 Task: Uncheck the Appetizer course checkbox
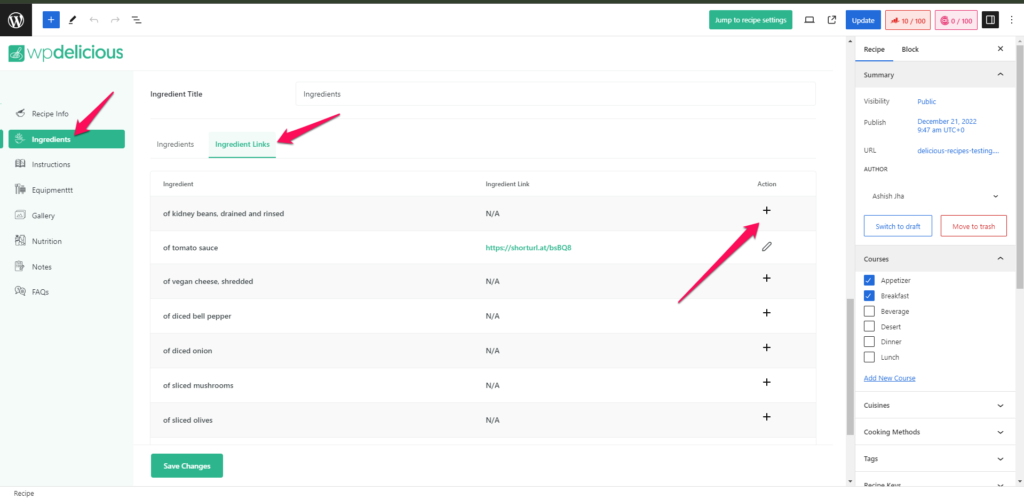tap(869, 280)
